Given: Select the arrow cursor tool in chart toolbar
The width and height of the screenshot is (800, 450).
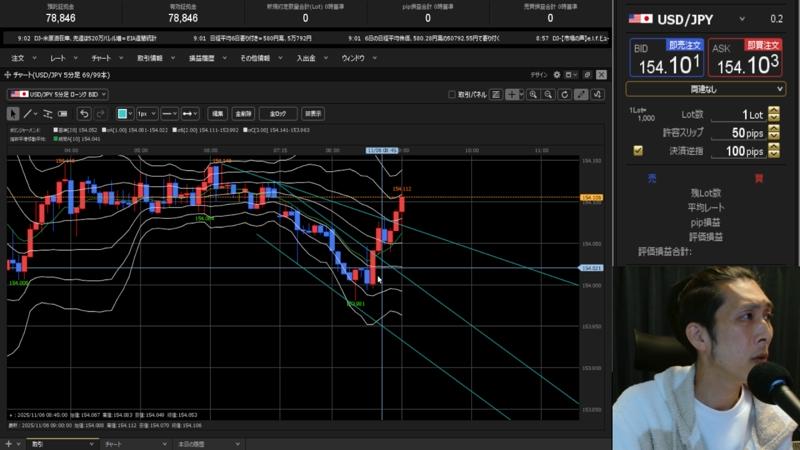Looking at the screenshot, I should point(13,113).
